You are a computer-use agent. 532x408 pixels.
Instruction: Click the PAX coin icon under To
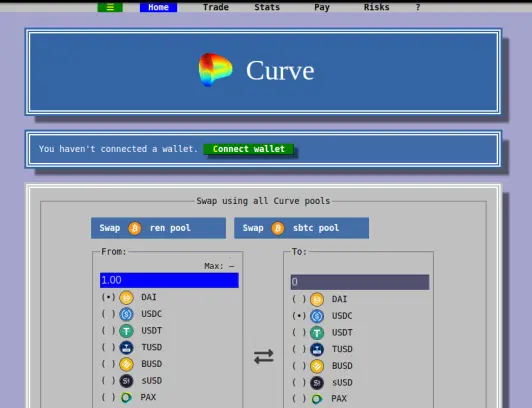317,399
